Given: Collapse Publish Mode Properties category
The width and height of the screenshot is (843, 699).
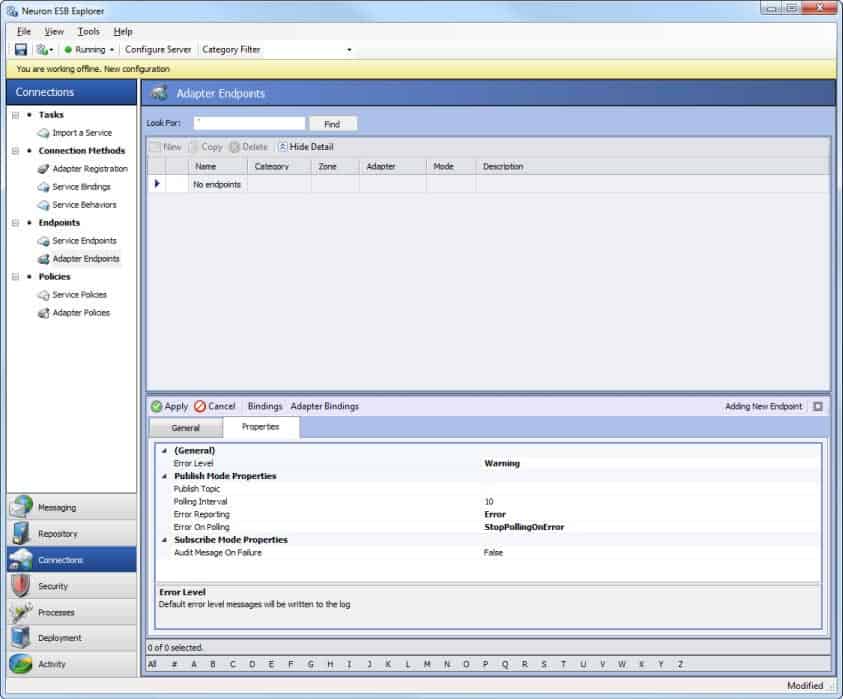Looking at the screenshot, I should 165,476.
